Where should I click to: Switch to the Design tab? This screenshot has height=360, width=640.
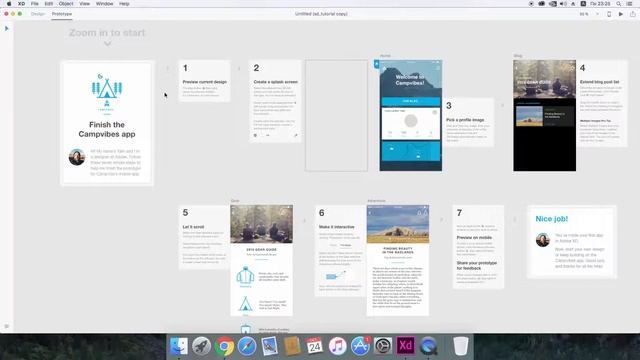click(x=38, y=14)
